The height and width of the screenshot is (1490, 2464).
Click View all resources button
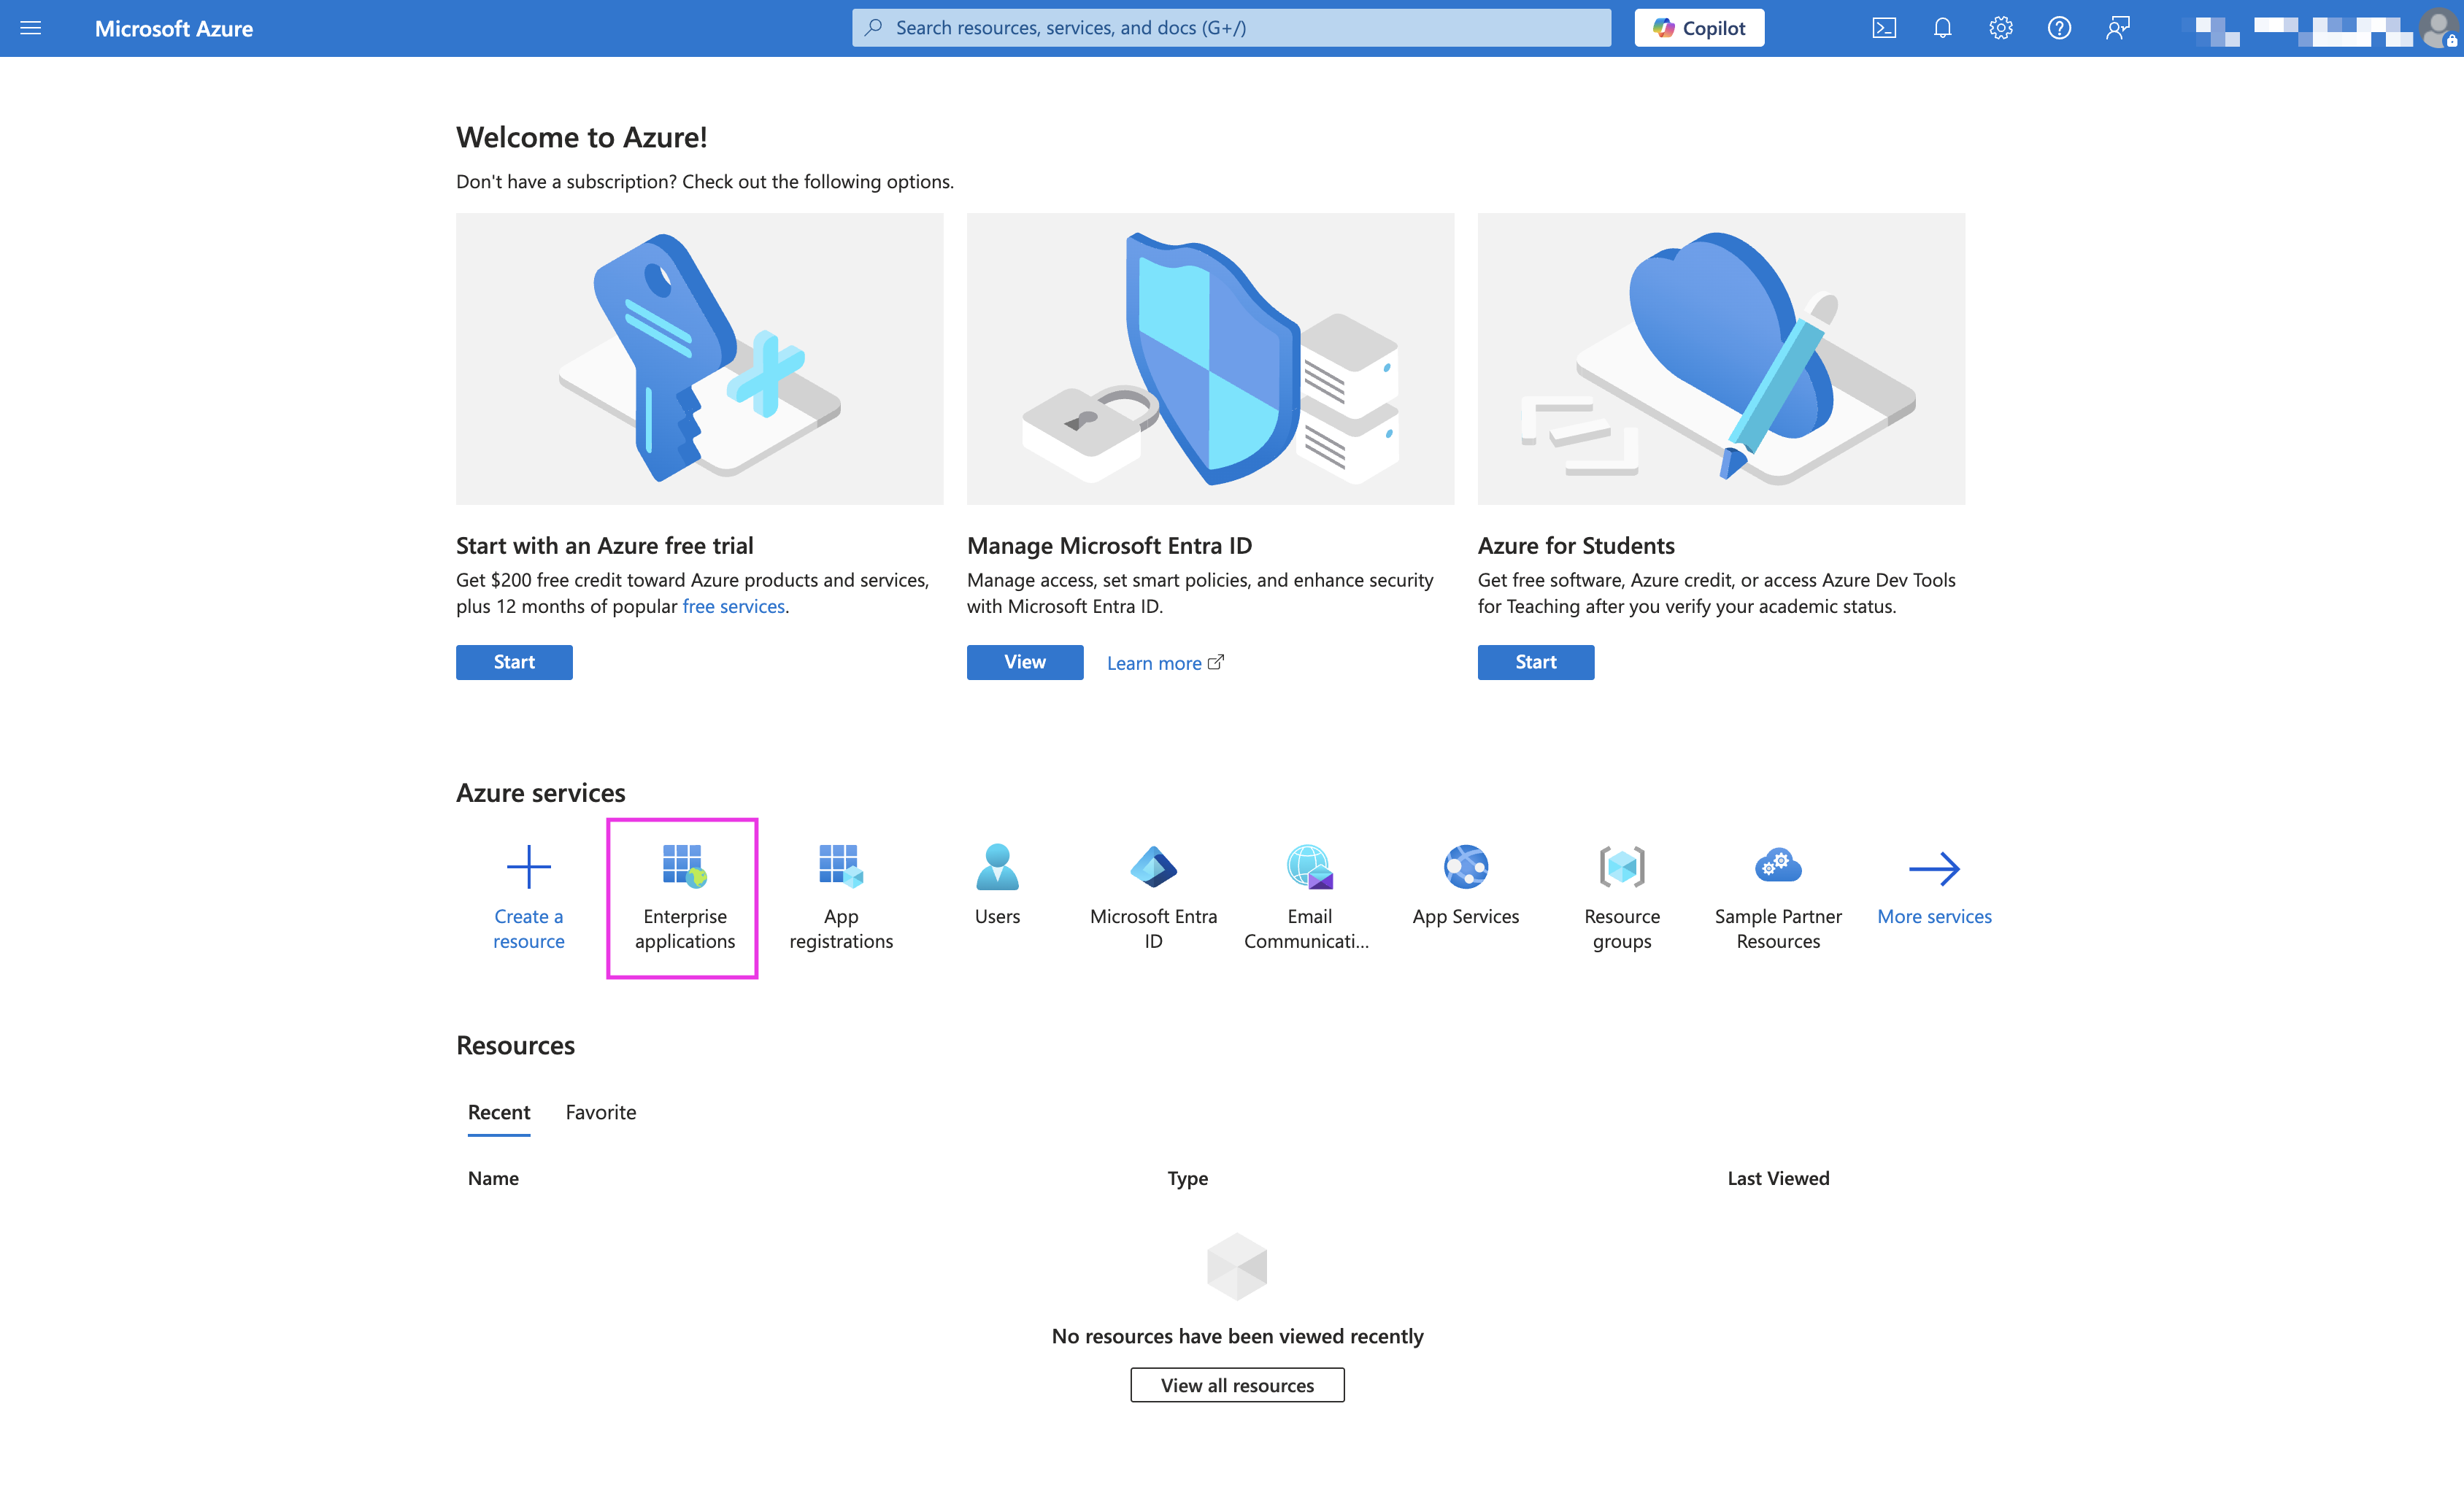coord(1237,1385)
